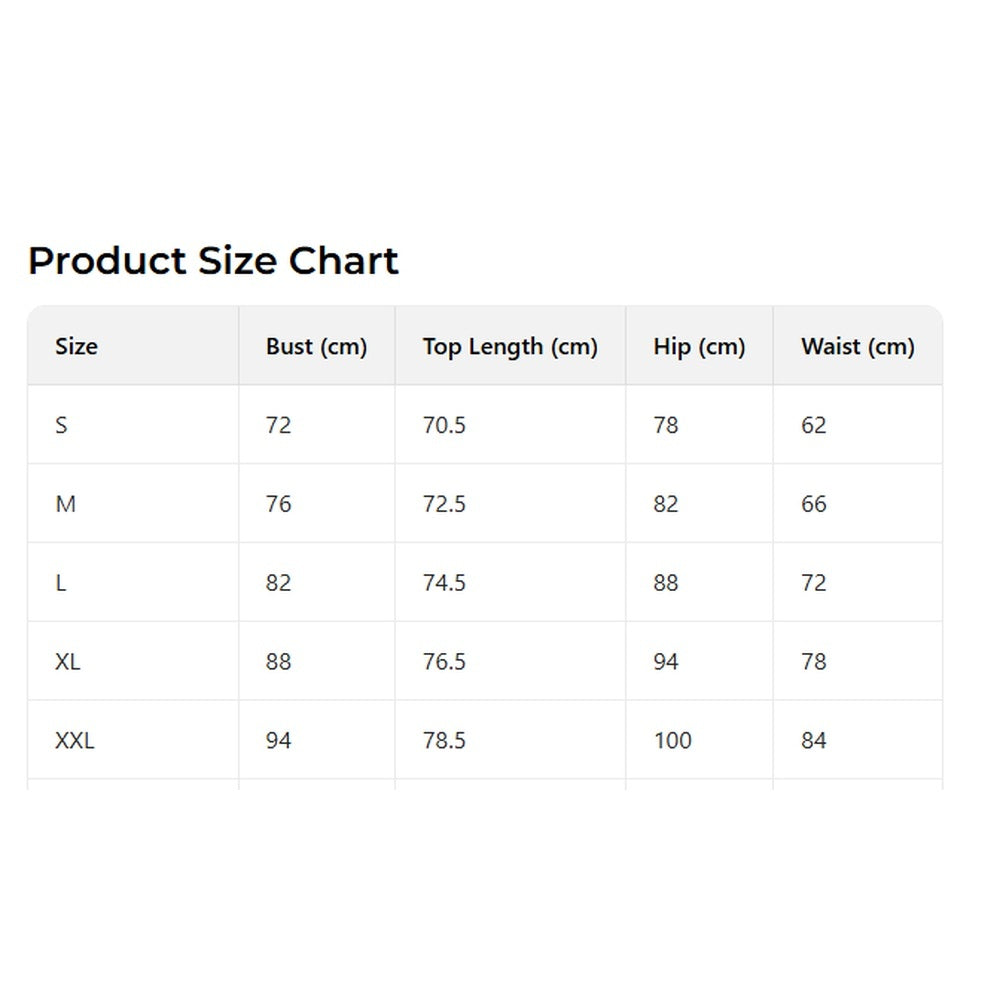Screen dimensions: 1000x1000
Task: Click the 72.5 top length value
Action: 444,504
